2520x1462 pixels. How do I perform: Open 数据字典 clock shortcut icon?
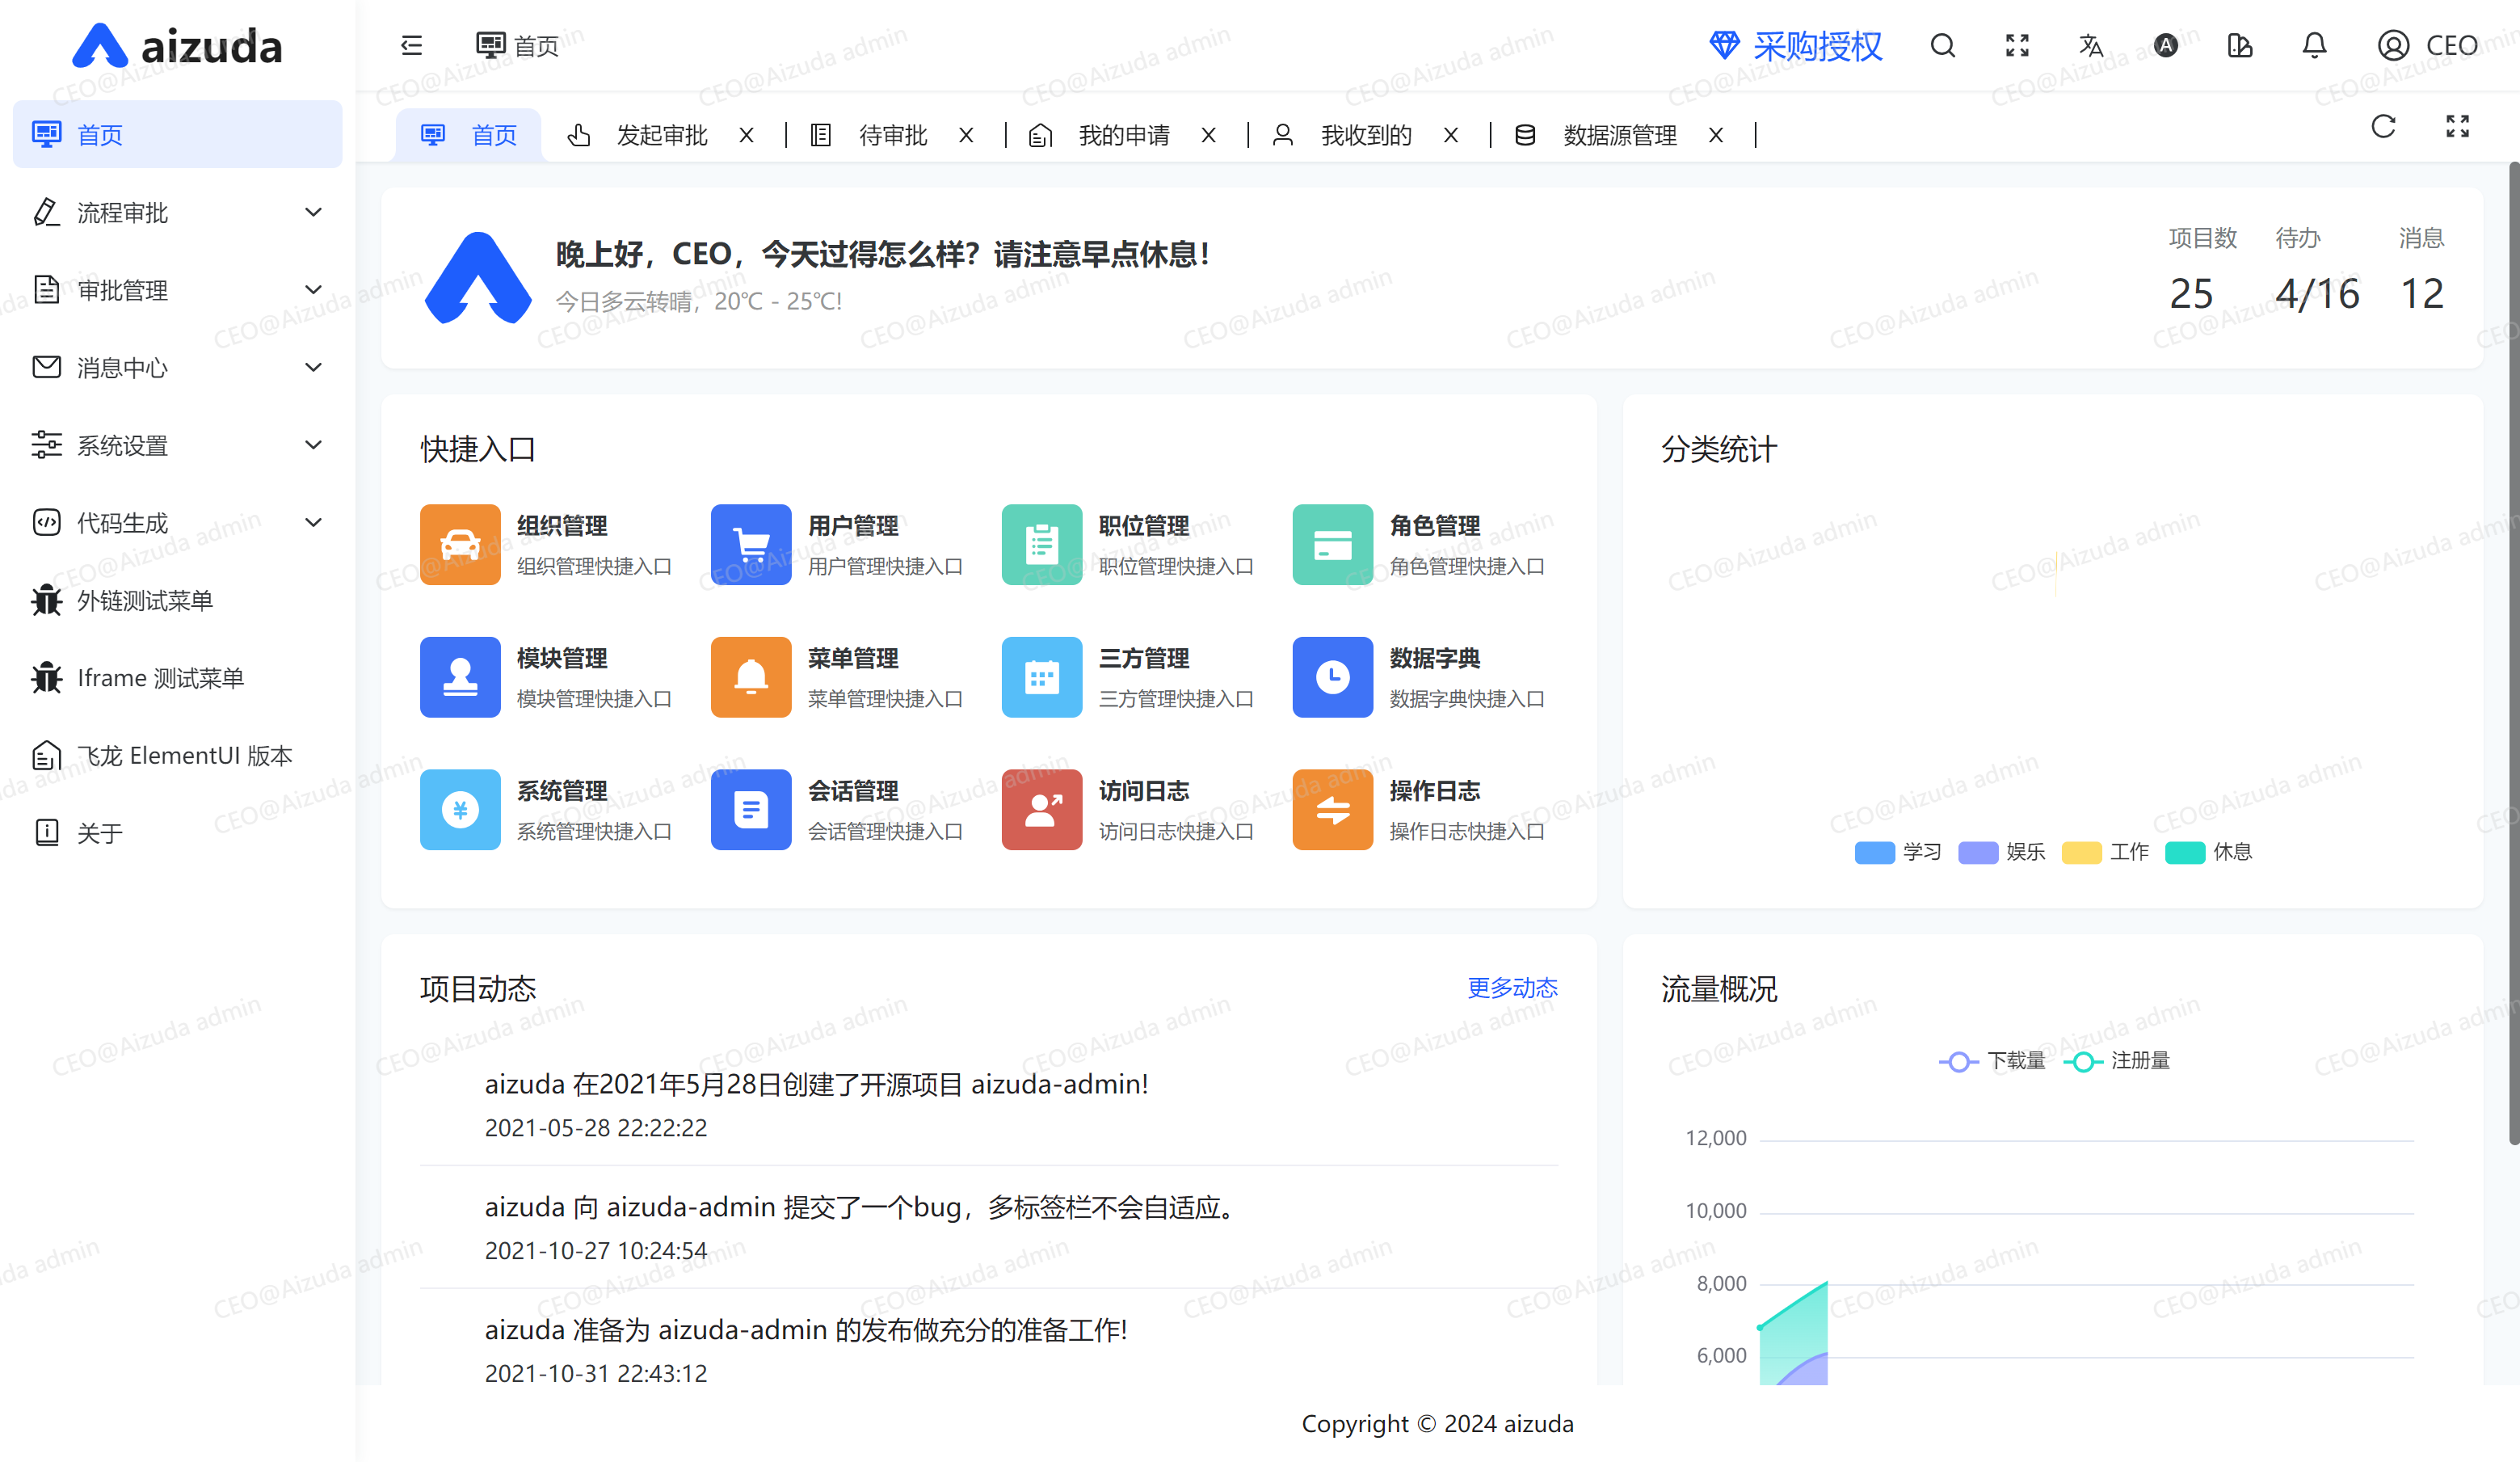pyautogui.click(x=1333, y=677)
